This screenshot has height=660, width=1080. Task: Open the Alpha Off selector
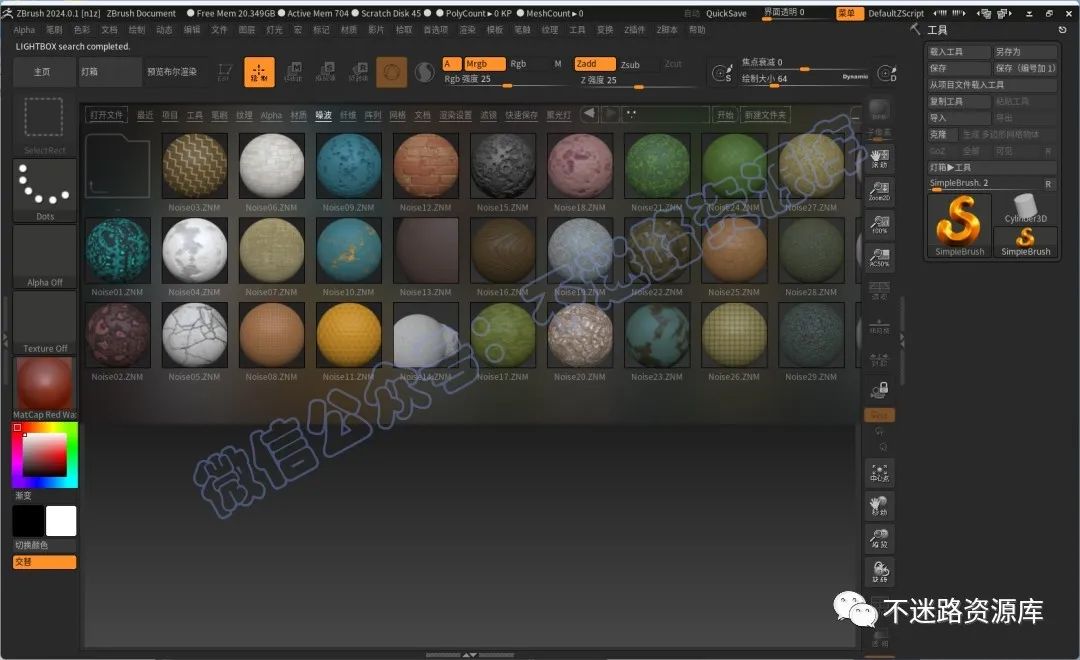coord(44,257)
